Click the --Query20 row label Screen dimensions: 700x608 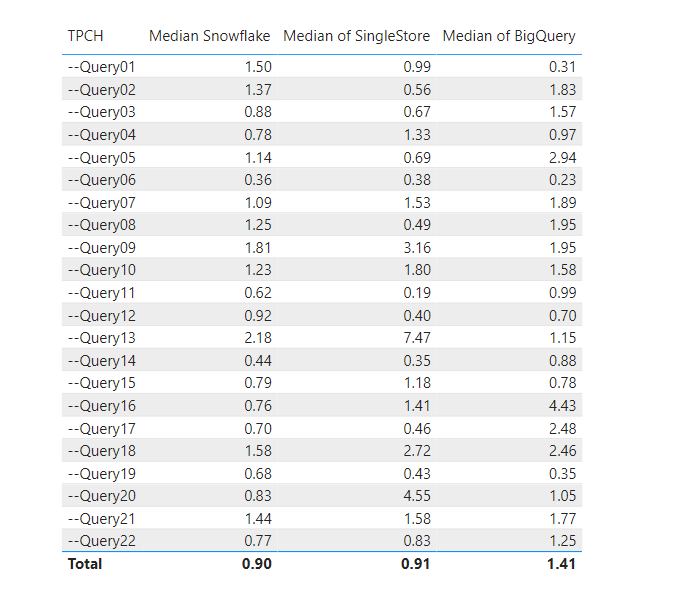point(101,496)
